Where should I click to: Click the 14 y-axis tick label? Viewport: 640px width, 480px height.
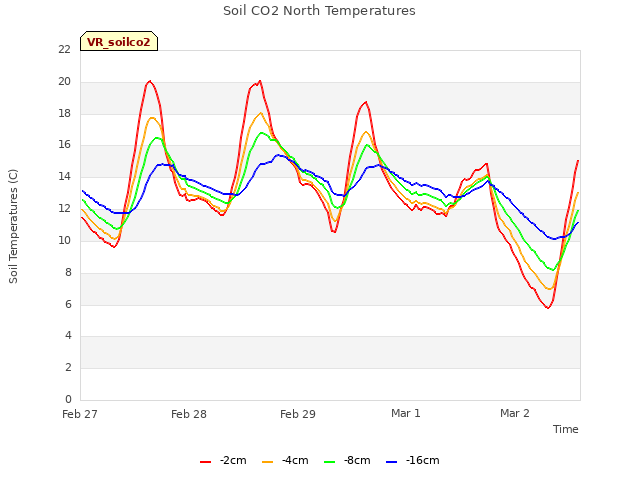(x=64, y=177)
